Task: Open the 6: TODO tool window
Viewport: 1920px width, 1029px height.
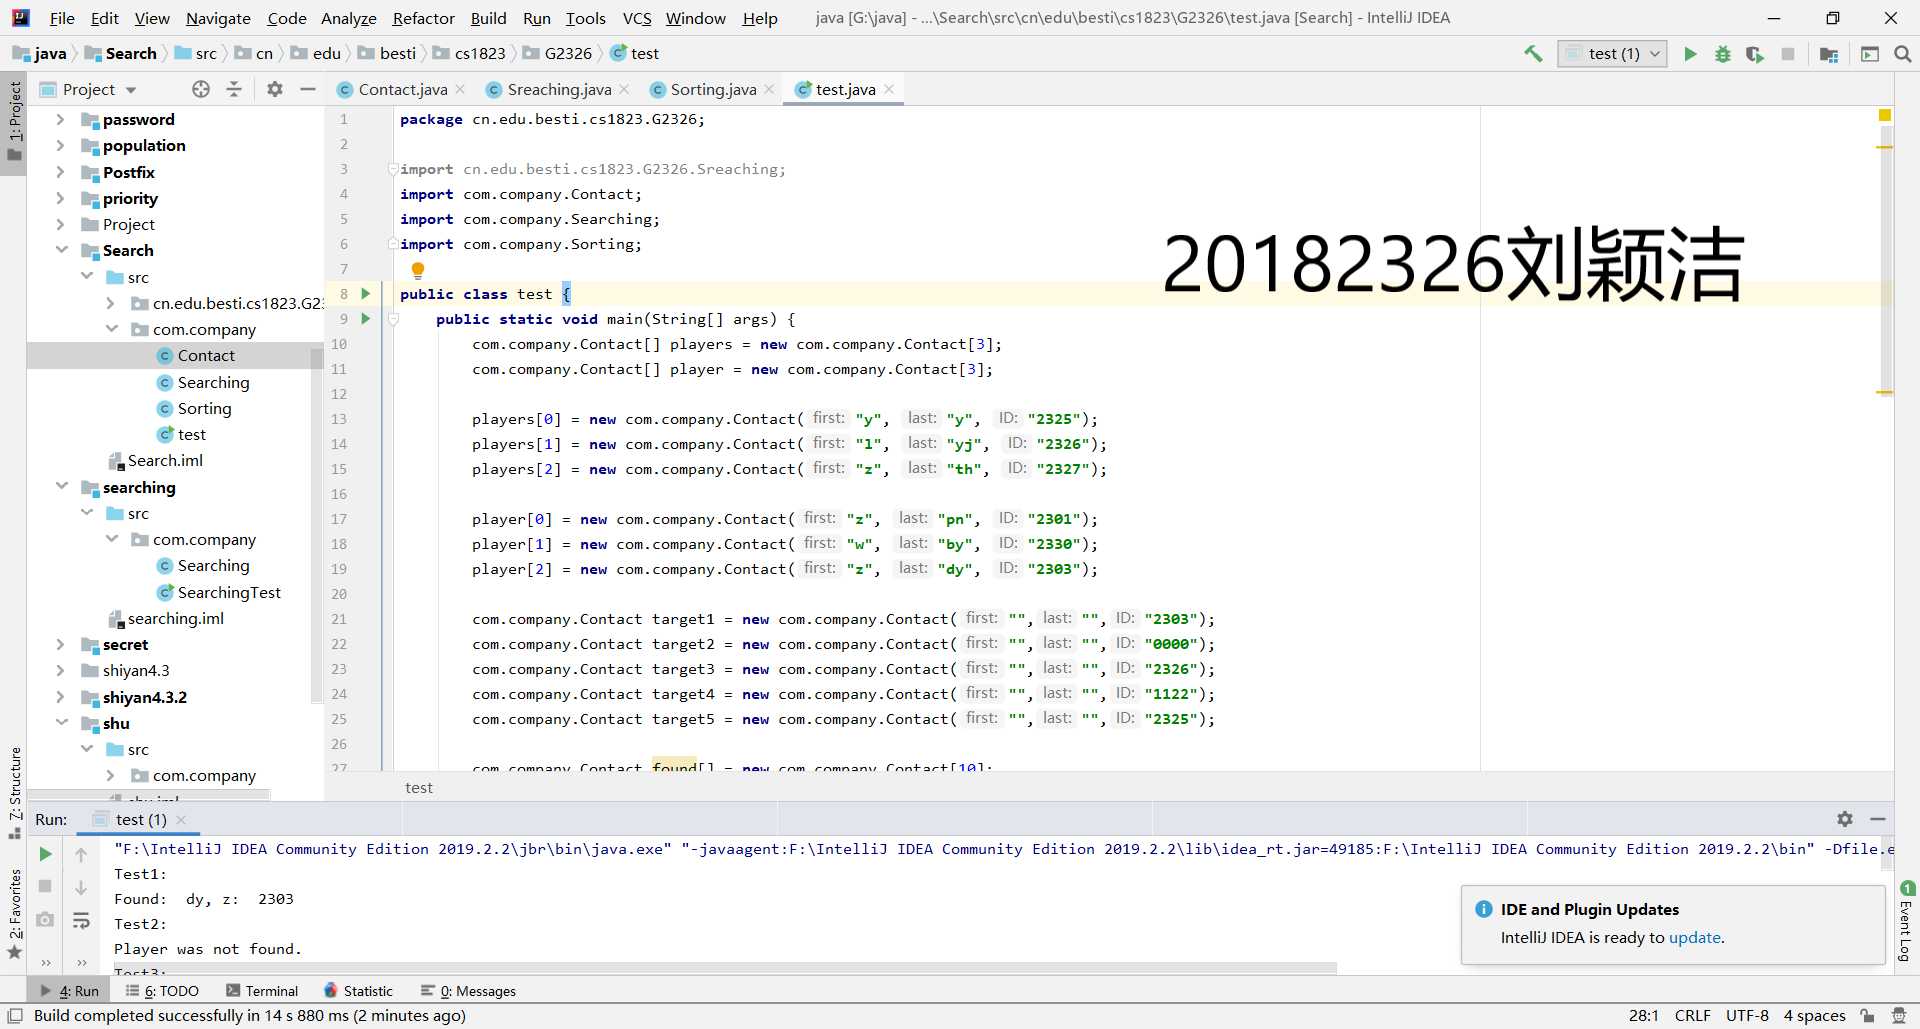Action: point(162,991)
